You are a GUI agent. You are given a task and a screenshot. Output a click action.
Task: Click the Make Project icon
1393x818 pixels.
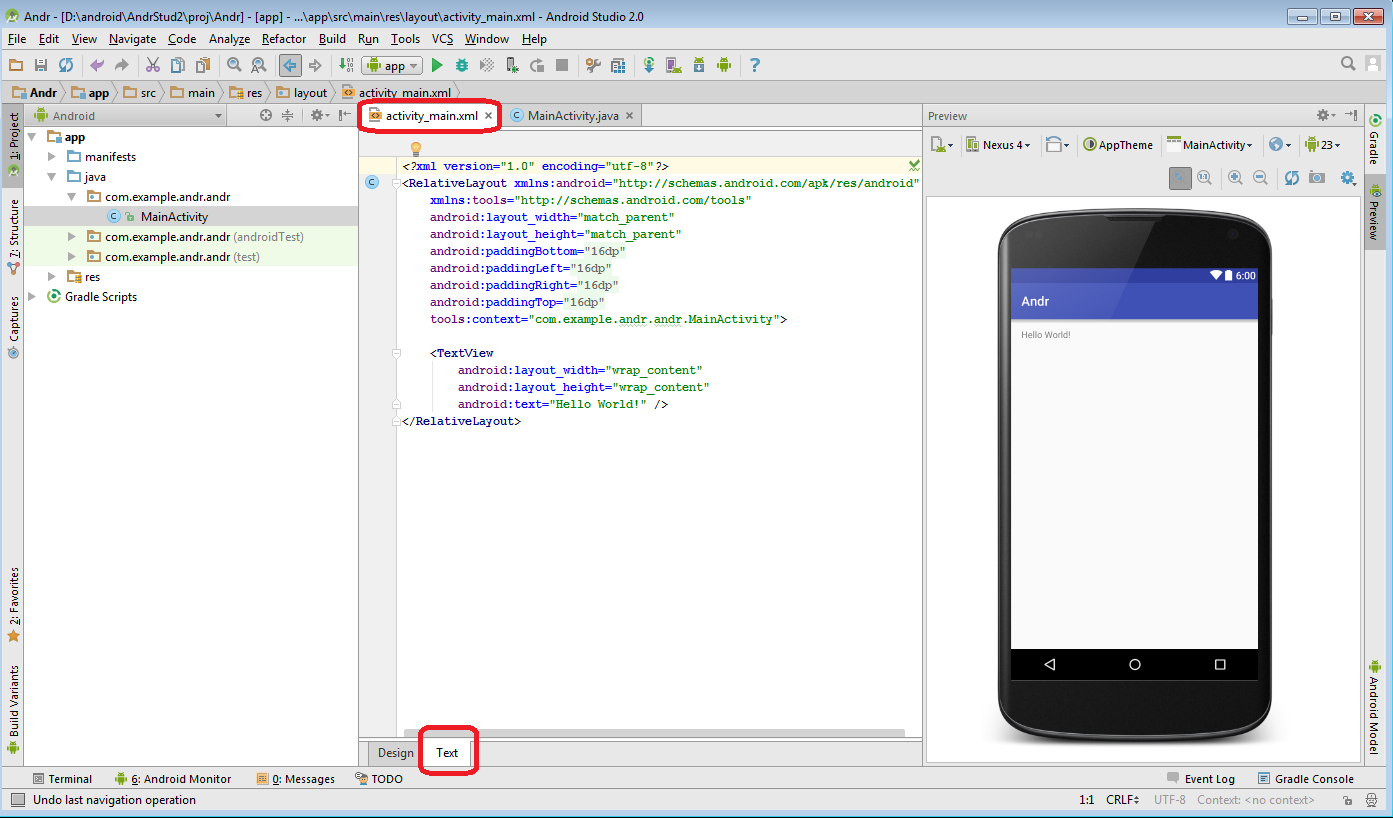pos(346,65)
